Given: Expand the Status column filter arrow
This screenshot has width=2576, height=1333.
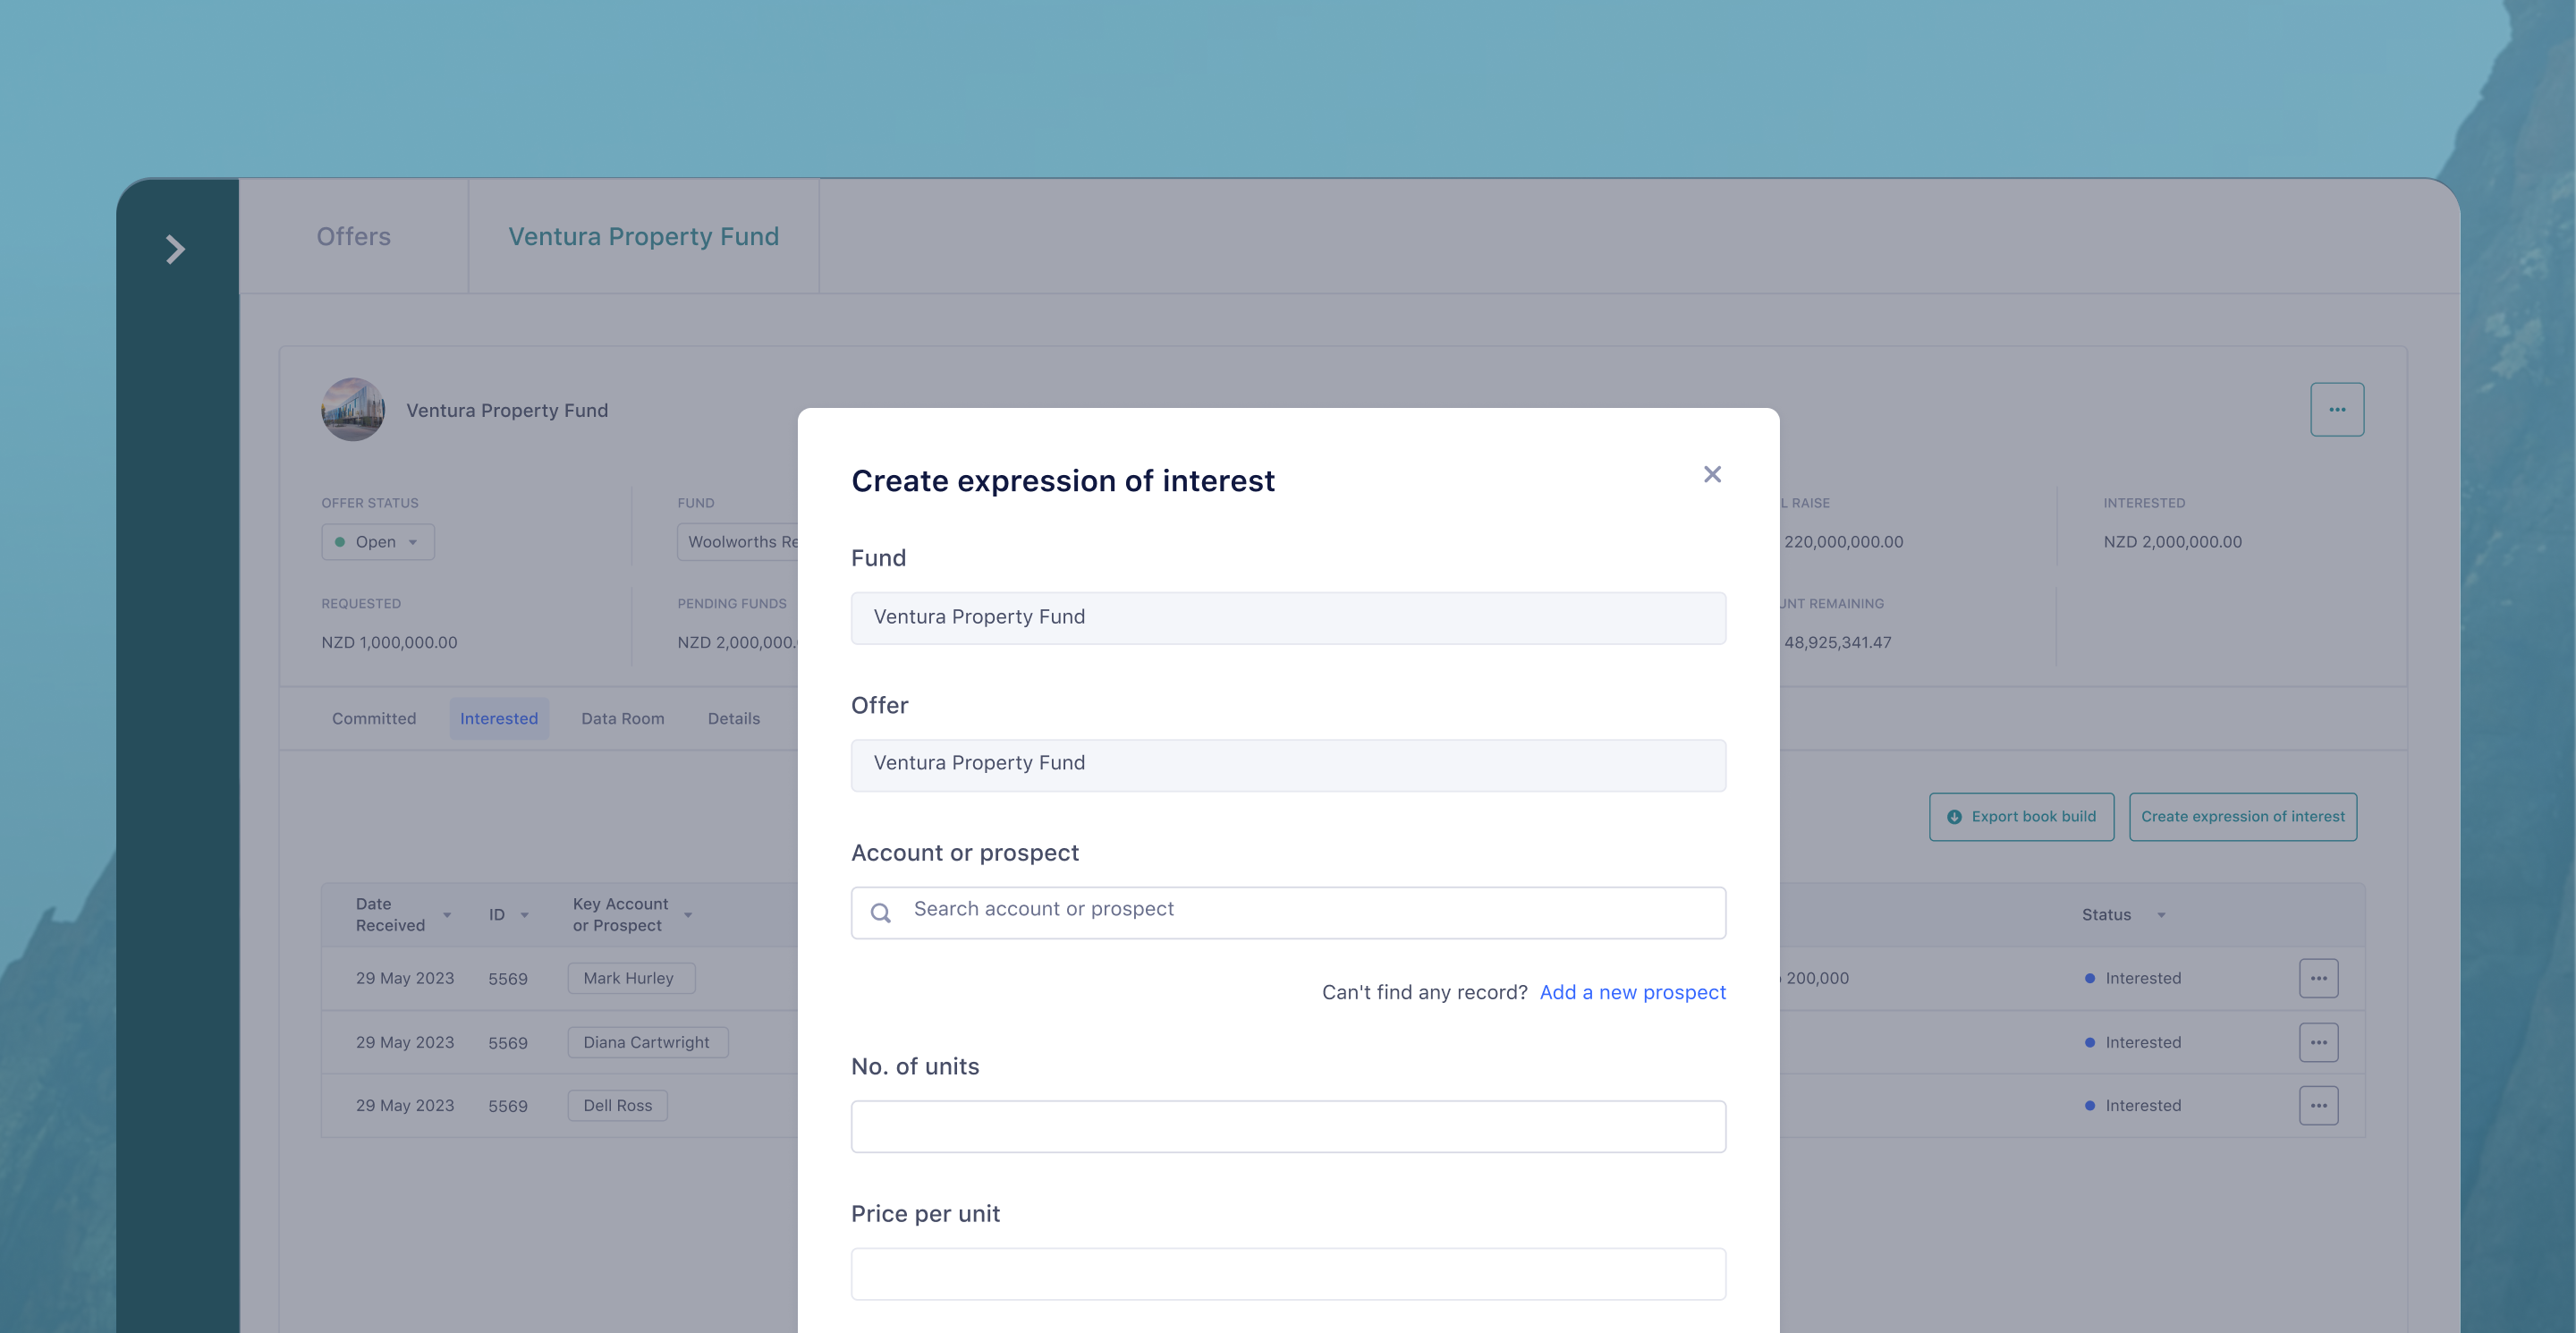Looking at the screenshot, I should 2161,915.
